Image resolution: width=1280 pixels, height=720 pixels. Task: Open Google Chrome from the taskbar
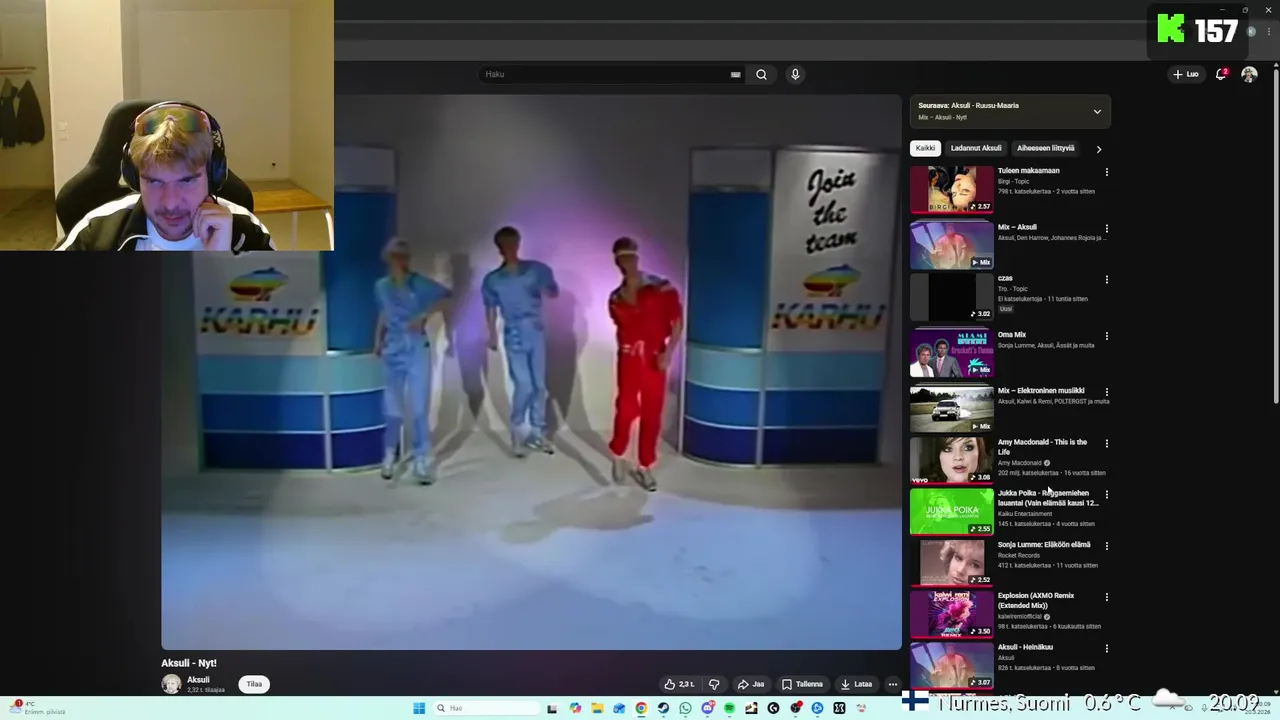point(641,708)
